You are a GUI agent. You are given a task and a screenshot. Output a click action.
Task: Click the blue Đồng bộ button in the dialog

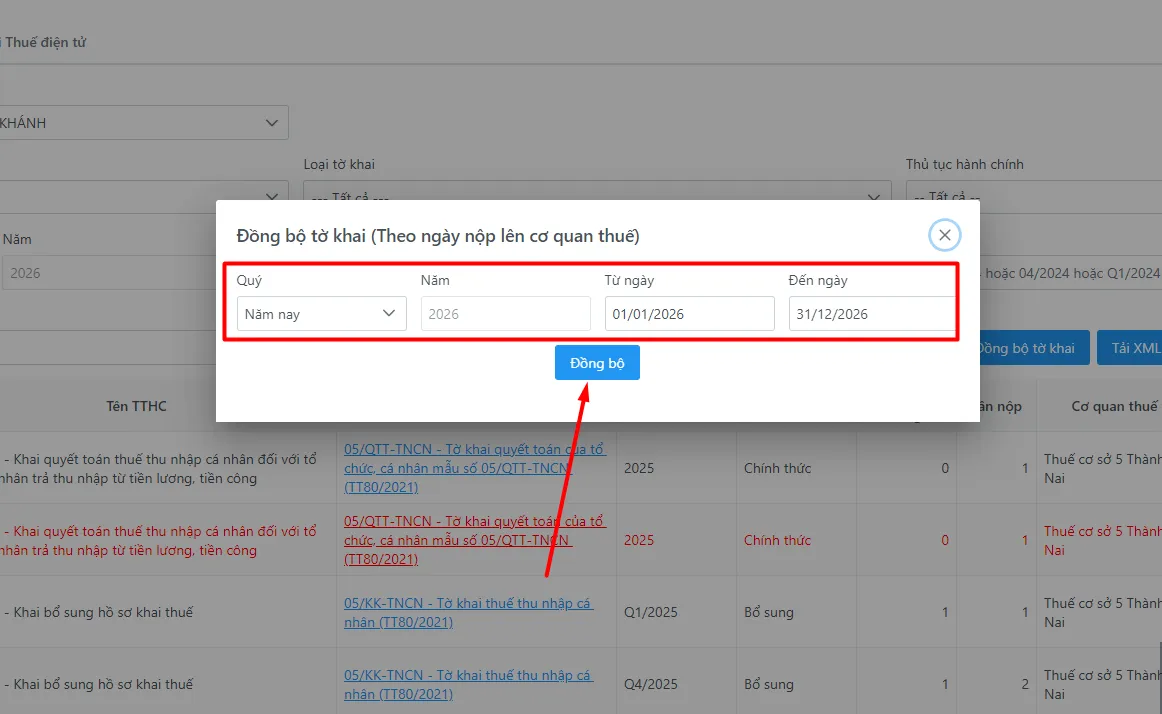click(597, 363)
